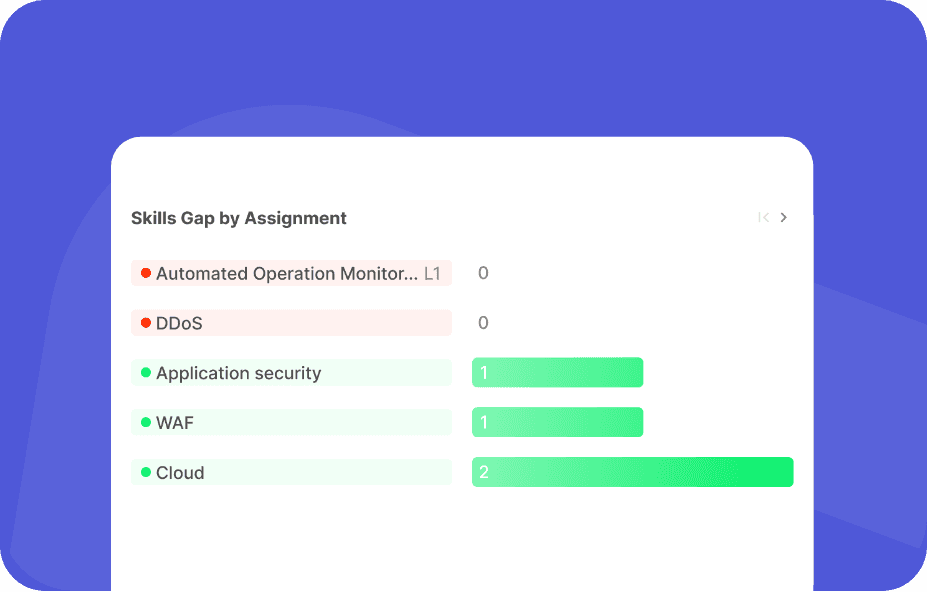Go to next page using right chevron

tap(783, 218)
